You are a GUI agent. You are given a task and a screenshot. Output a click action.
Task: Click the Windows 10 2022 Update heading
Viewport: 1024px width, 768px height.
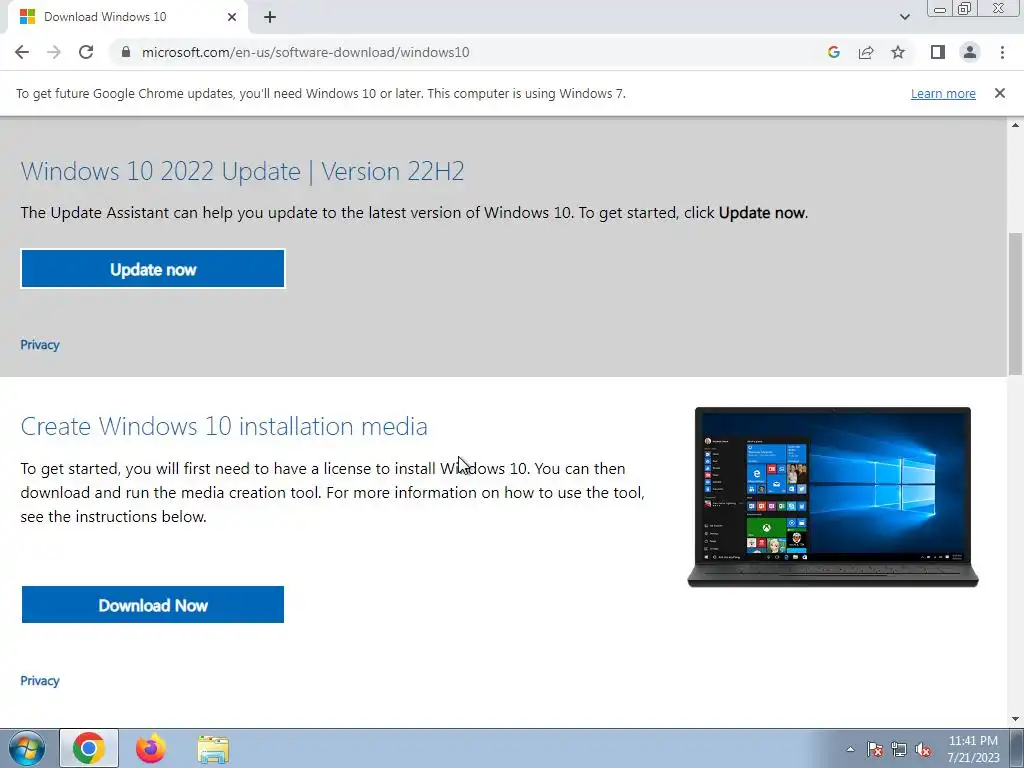point(242,171)
